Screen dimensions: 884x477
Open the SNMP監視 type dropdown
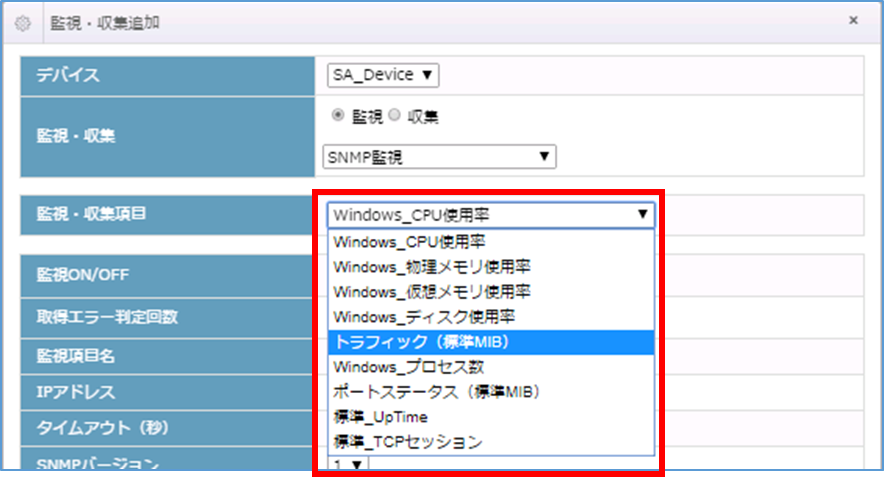point(439,157)
